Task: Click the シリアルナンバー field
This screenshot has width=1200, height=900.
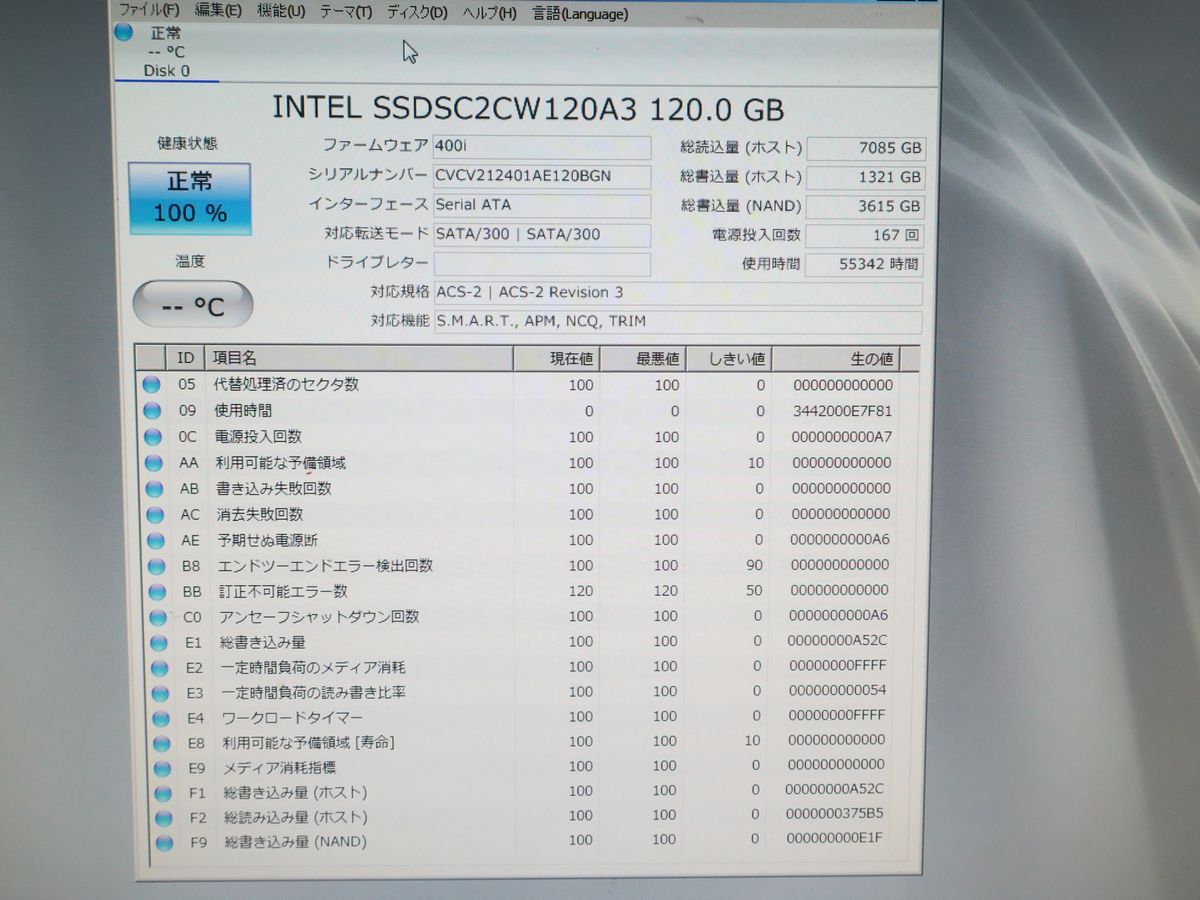Action: point(543,176)
